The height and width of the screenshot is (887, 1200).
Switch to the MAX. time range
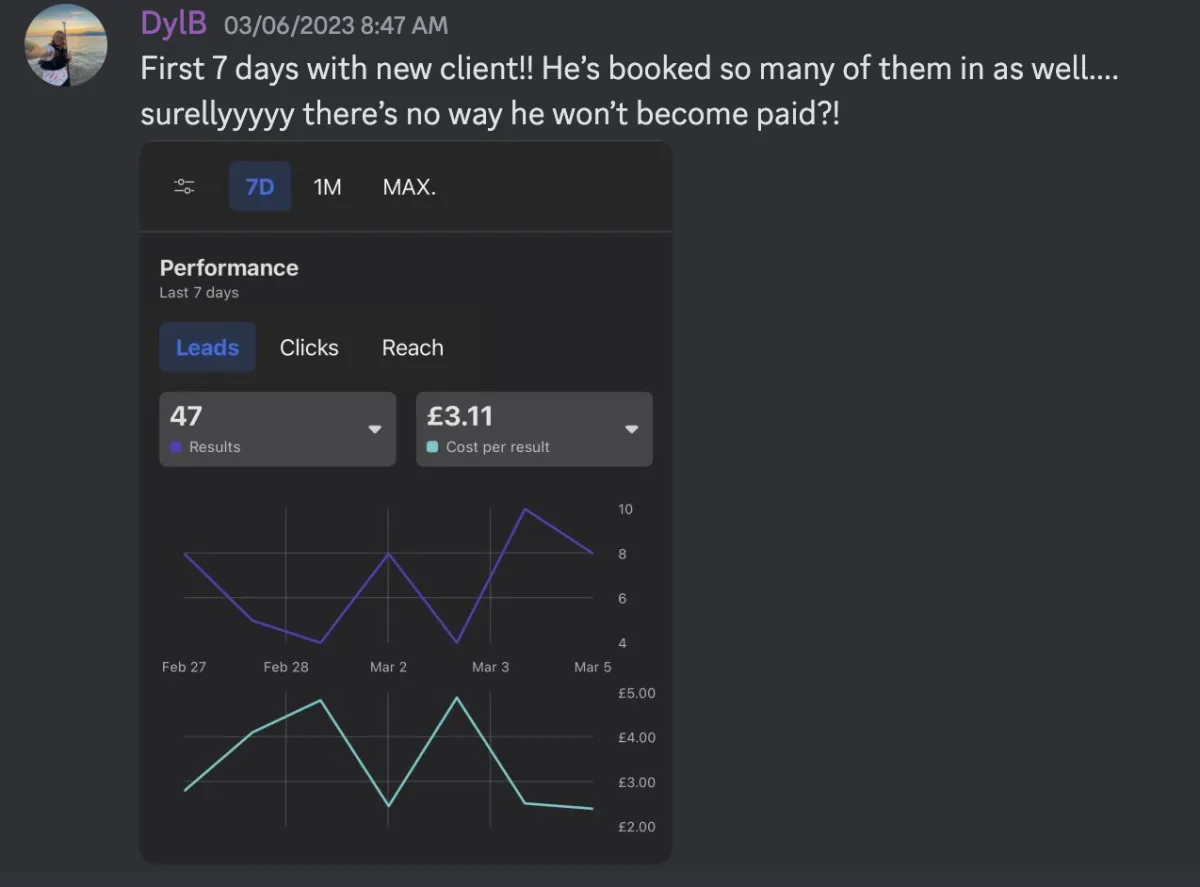[409, 187]
